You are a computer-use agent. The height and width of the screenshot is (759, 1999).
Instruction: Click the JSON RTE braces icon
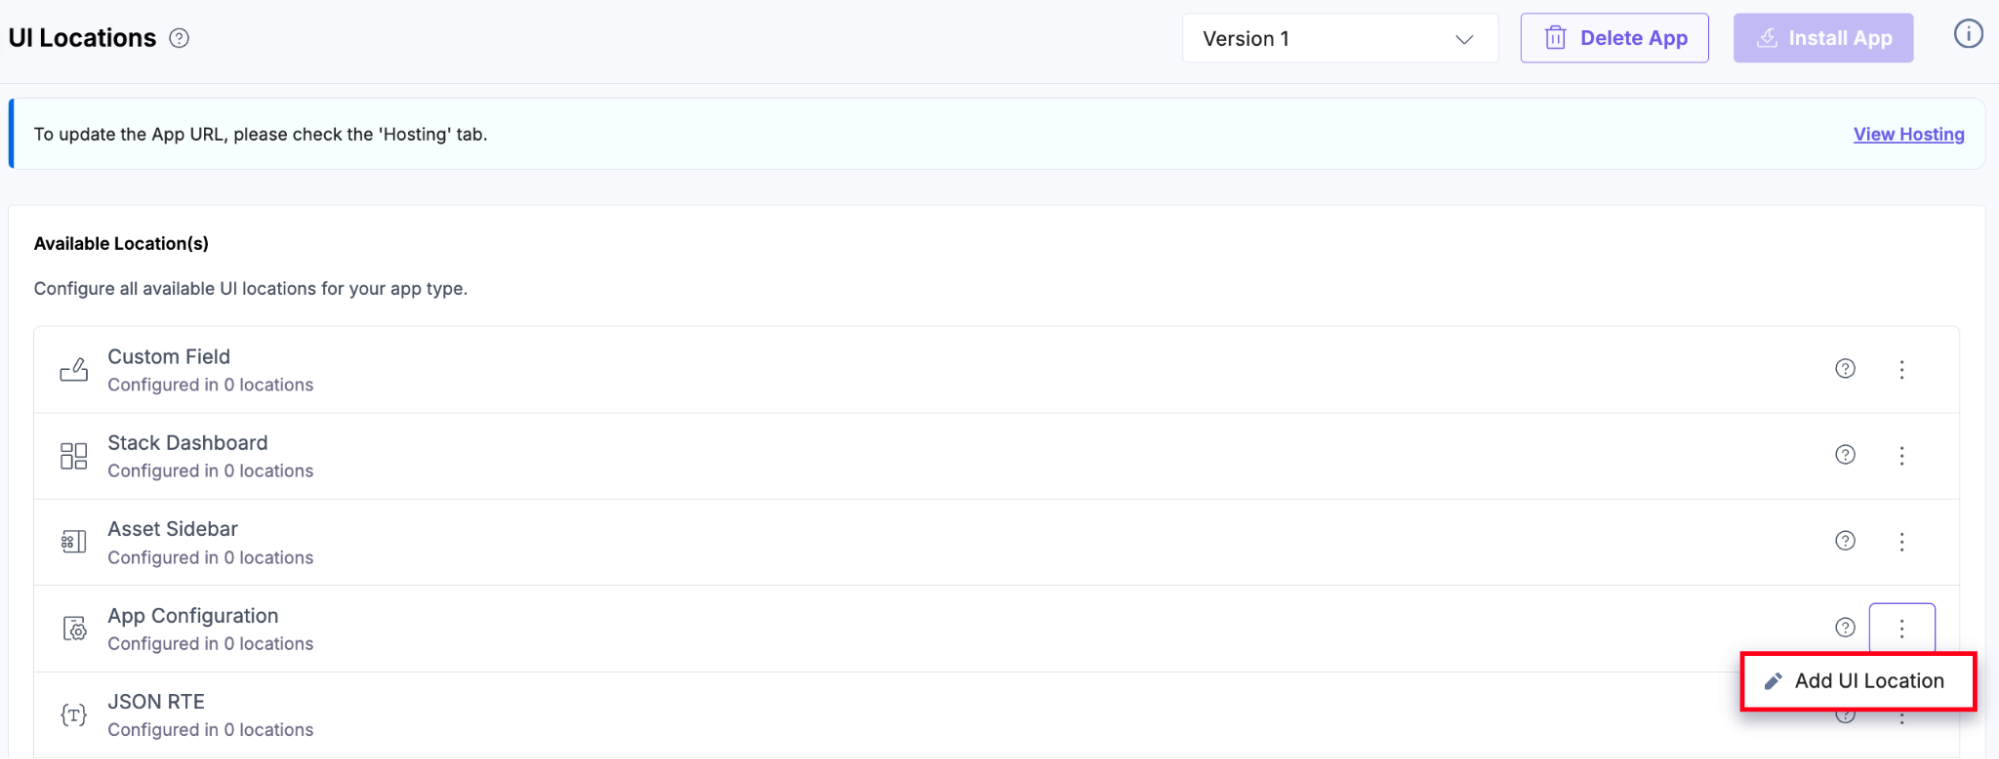click(x=74, y=715)
